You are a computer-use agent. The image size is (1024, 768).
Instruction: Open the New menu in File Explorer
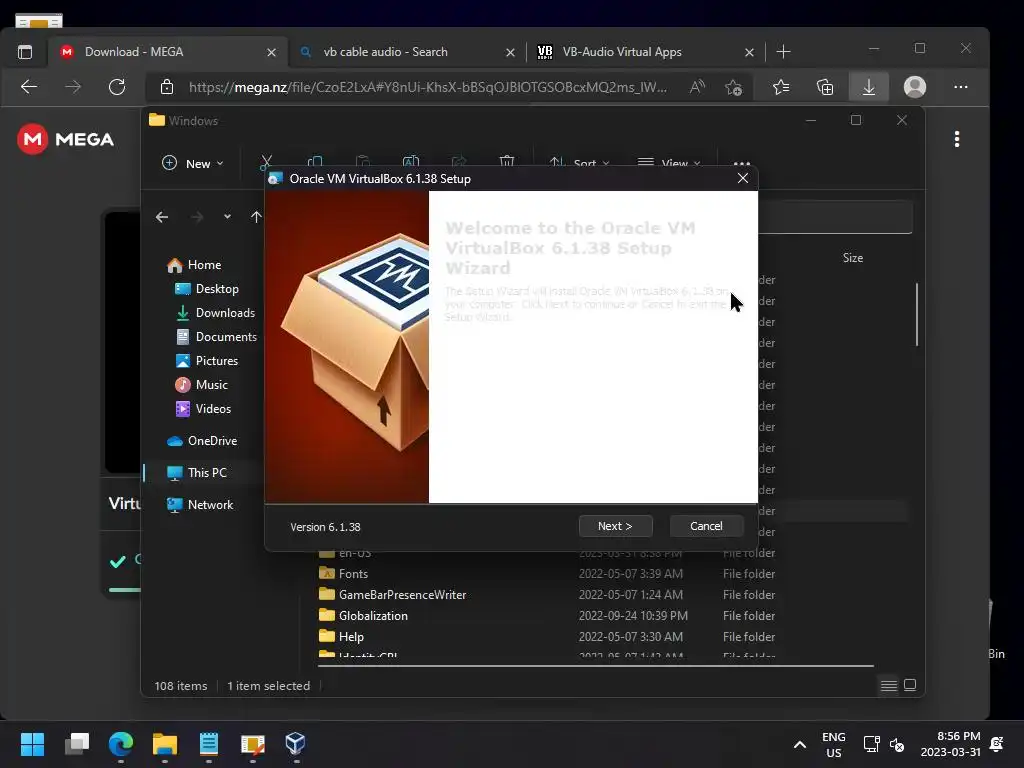click(x=193, y=163)
